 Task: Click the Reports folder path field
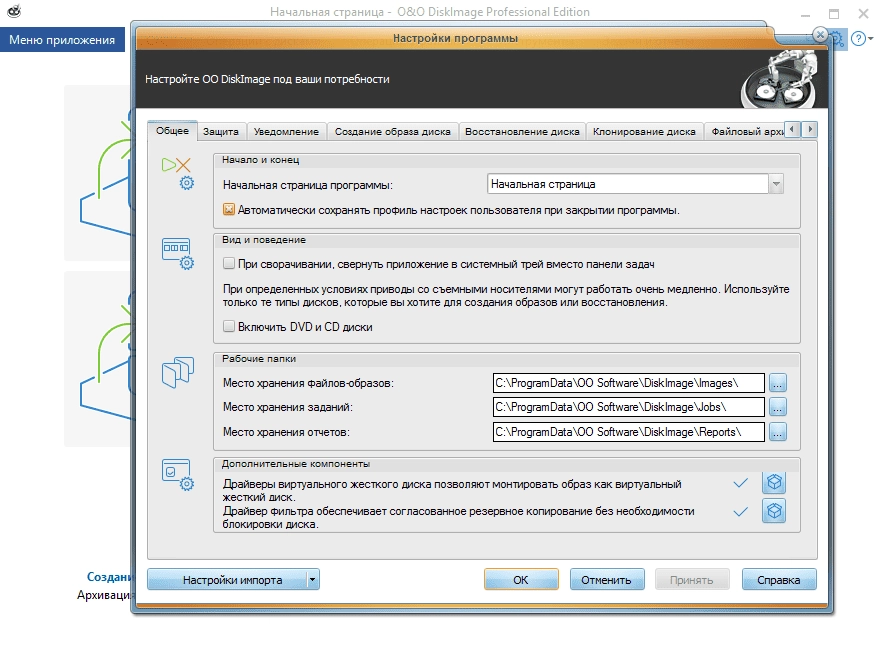point(628,432)
